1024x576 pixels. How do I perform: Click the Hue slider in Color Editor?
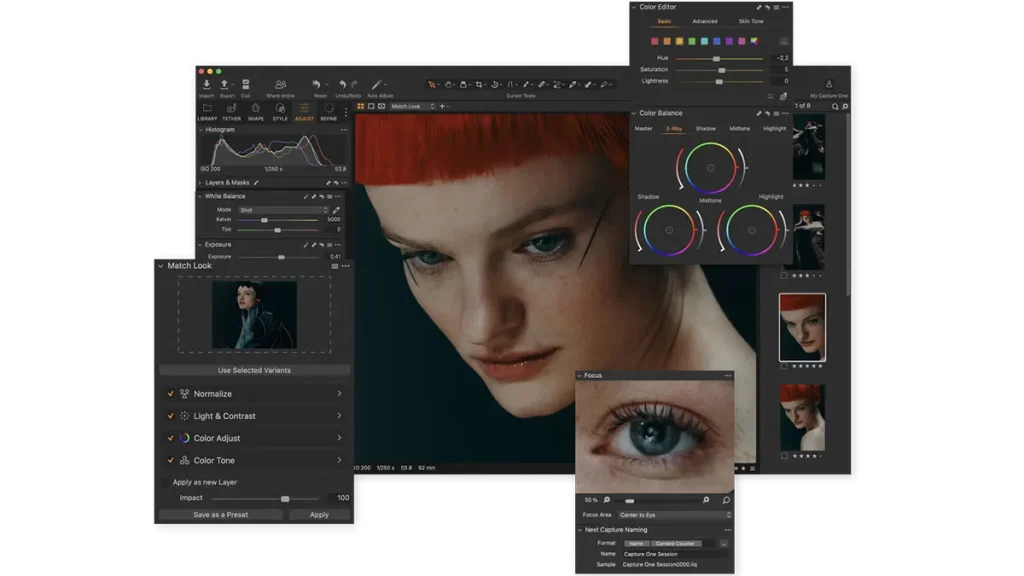click(x=719, y=59)
